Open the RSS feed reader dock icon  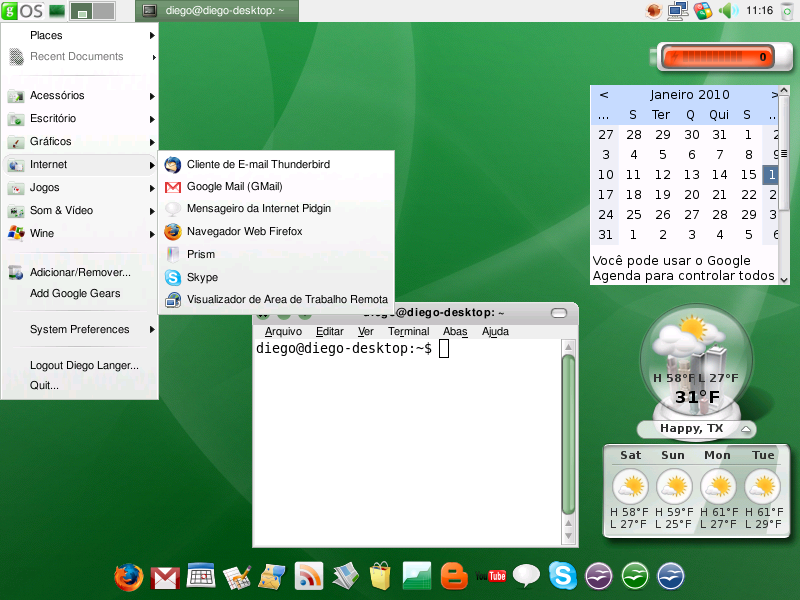(309, 576)
